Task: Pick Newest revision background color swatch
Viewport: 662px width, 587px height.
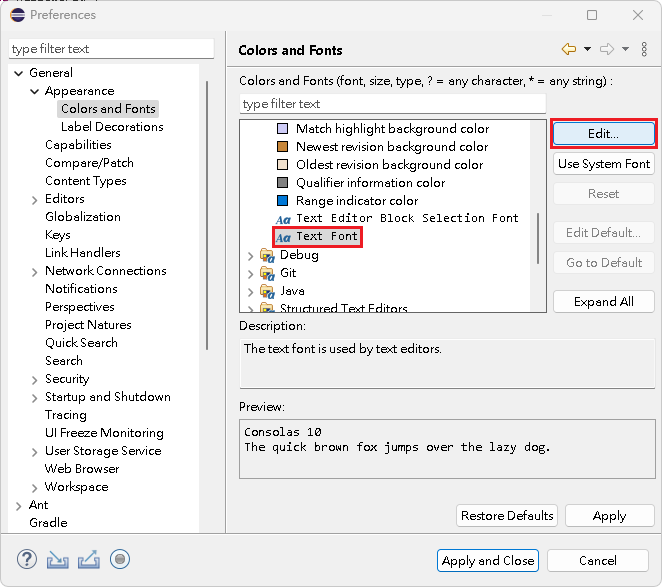Action: [282, 147]
